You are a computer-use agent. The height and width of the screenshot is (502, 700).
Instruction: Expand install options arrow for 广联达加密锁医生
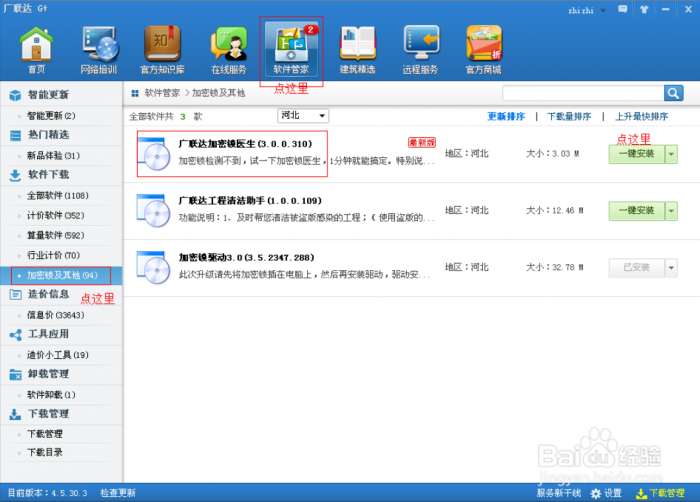[x=671, y=154]
